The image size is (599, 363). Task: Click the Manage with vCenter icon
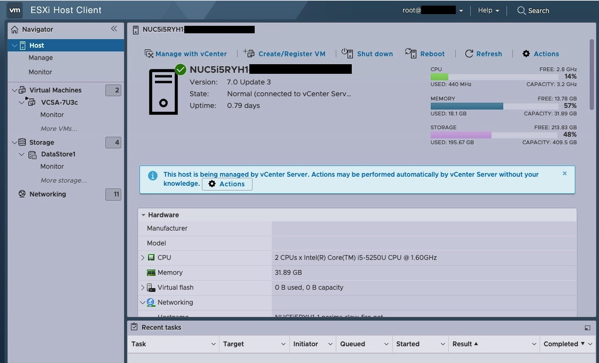[149, 53]
